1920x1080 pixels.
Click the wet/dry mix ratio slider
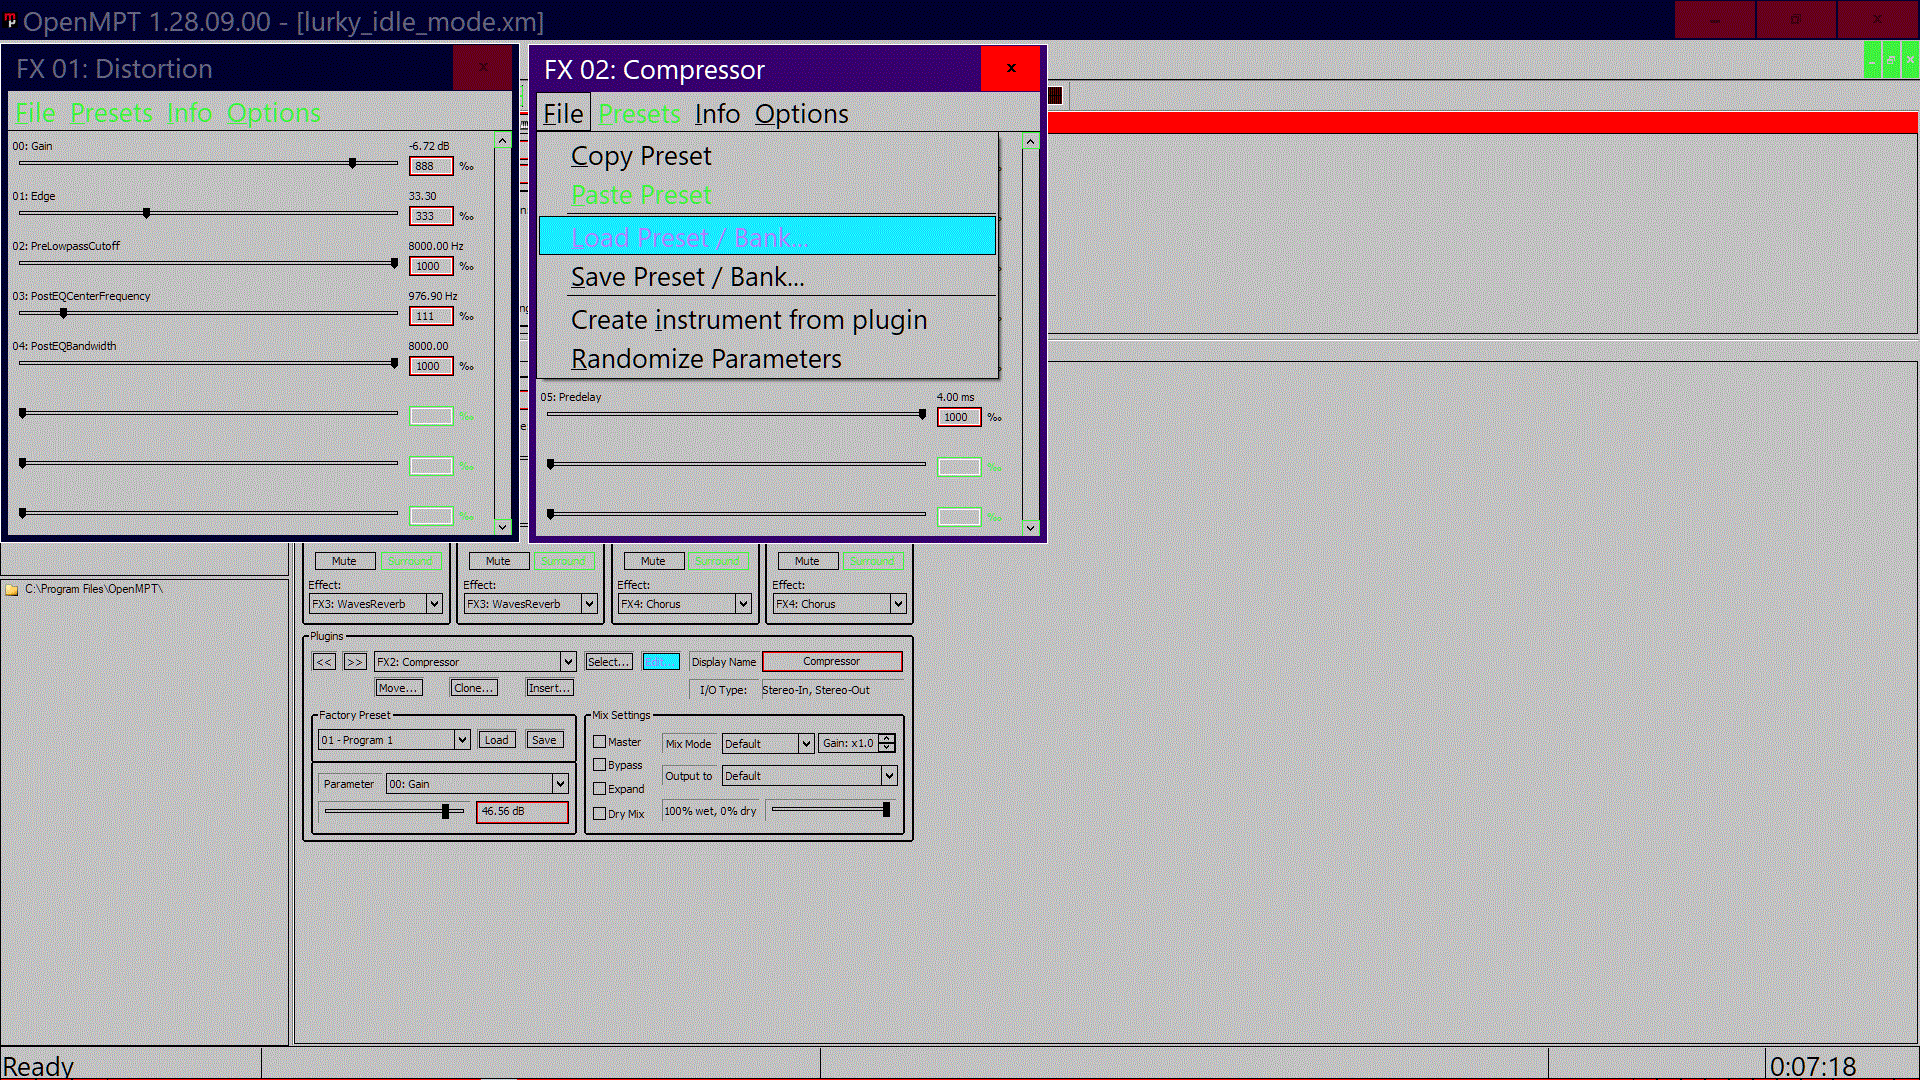830,810
